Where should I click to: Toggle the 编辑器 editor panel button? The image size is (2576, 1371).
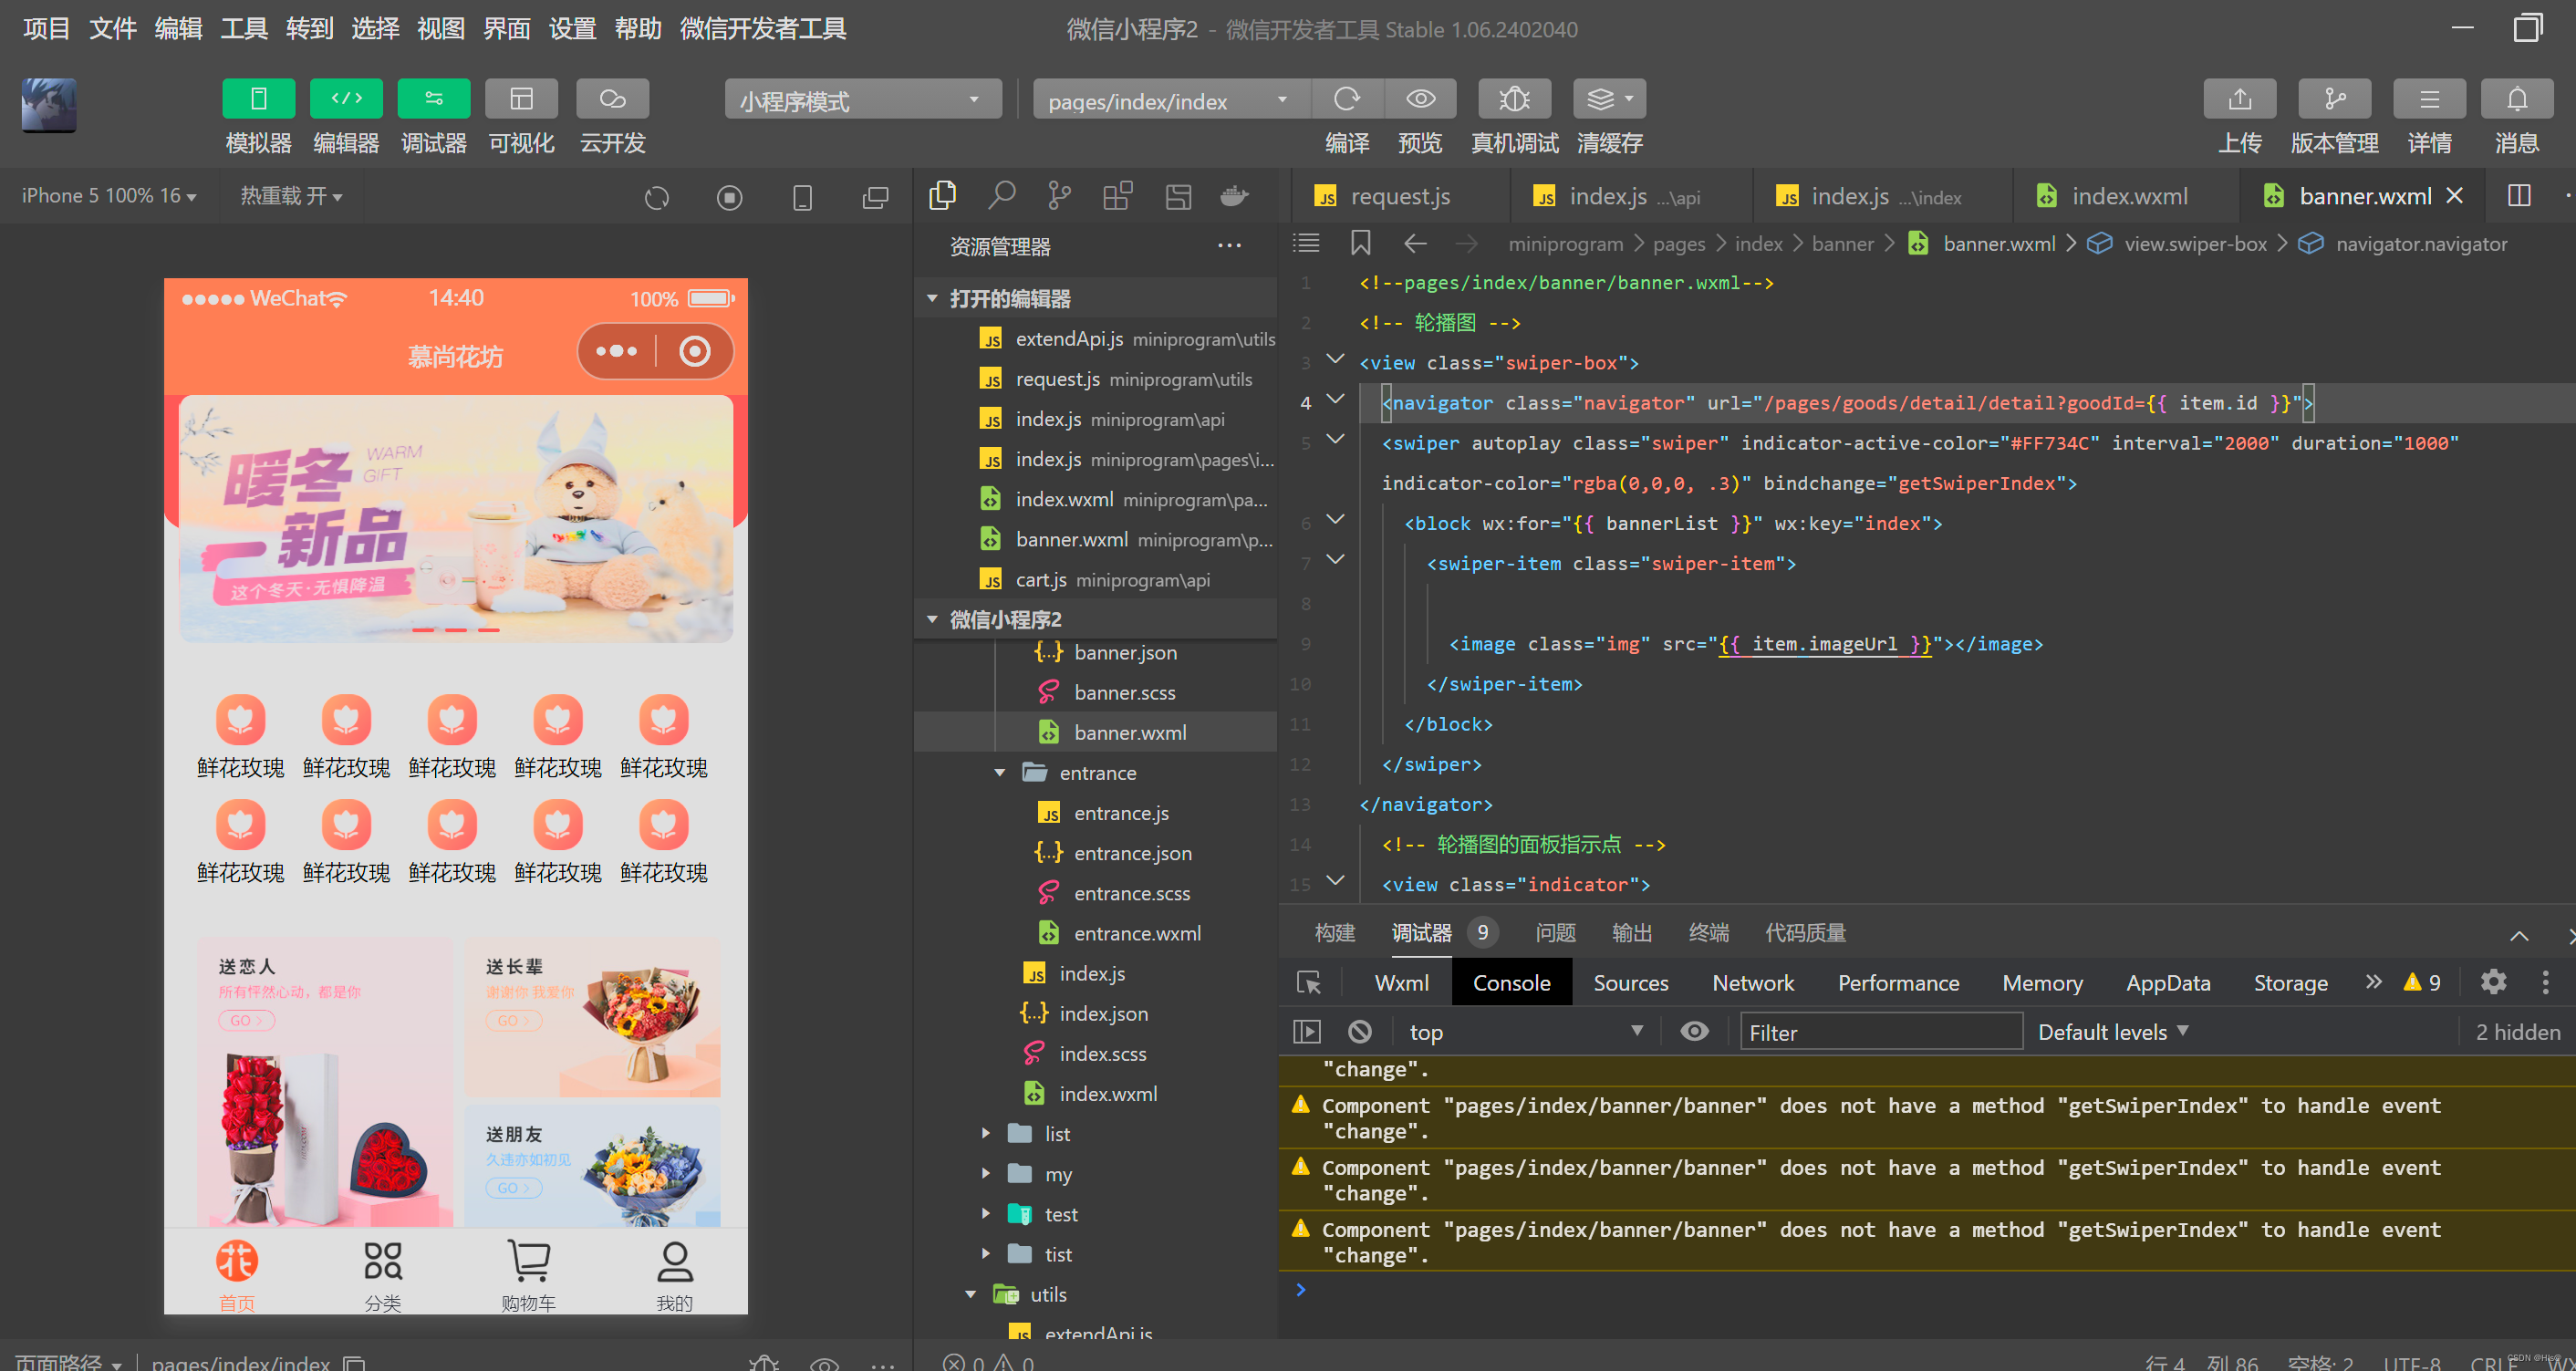click(346, 98)
